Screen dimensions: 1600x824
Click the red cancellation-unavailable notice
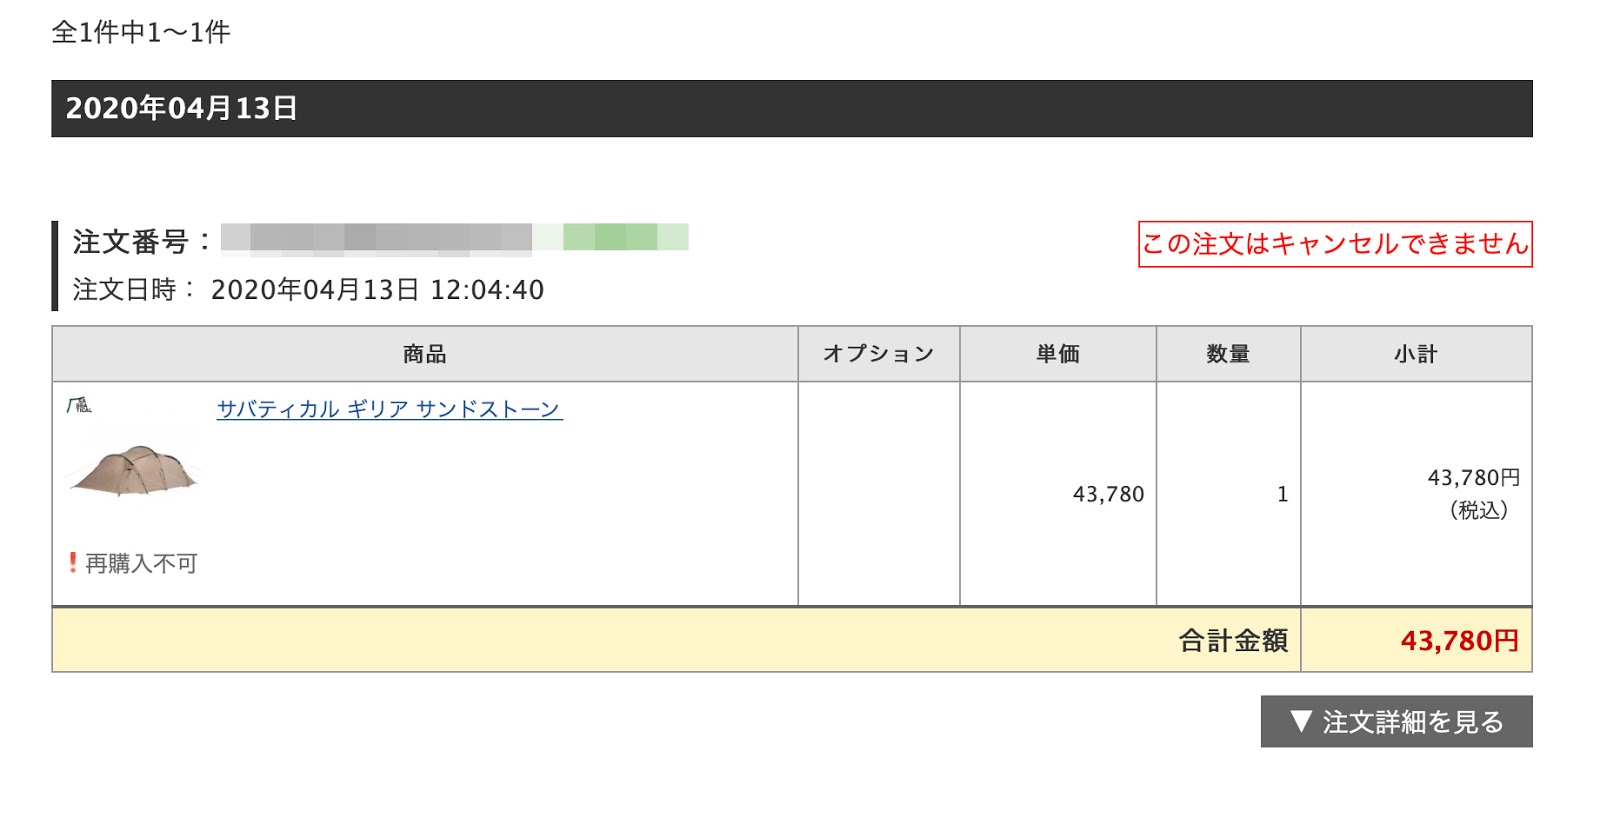1334,244
